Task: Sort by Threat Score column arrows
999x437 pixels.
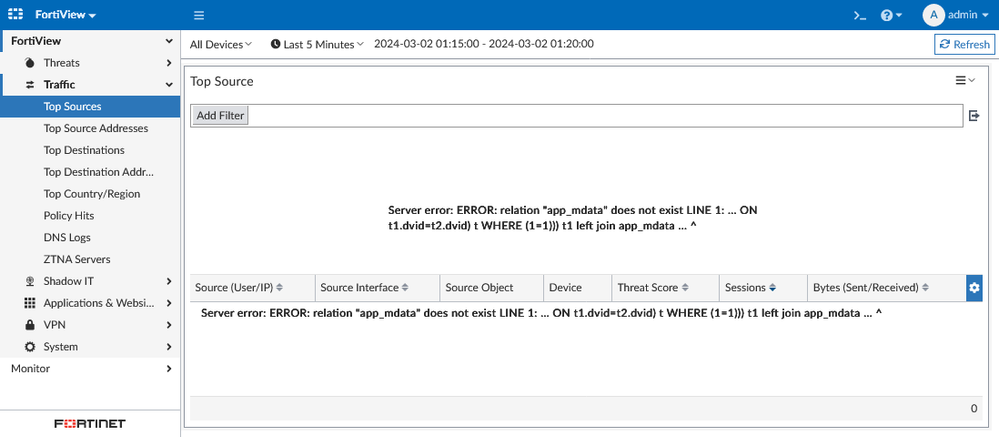Action: pos(685,288)
